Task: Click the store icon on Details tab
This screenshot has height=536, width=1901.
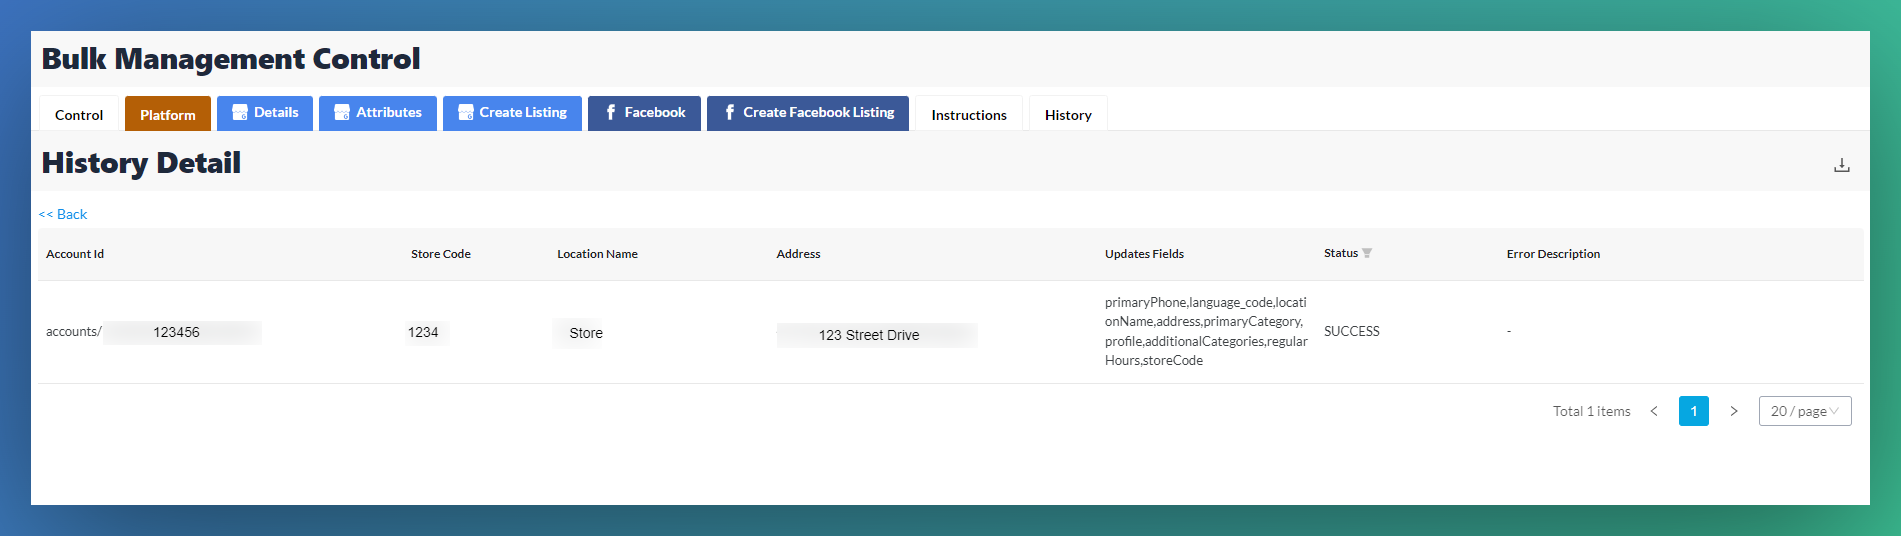Action: [x=240, y=113]
